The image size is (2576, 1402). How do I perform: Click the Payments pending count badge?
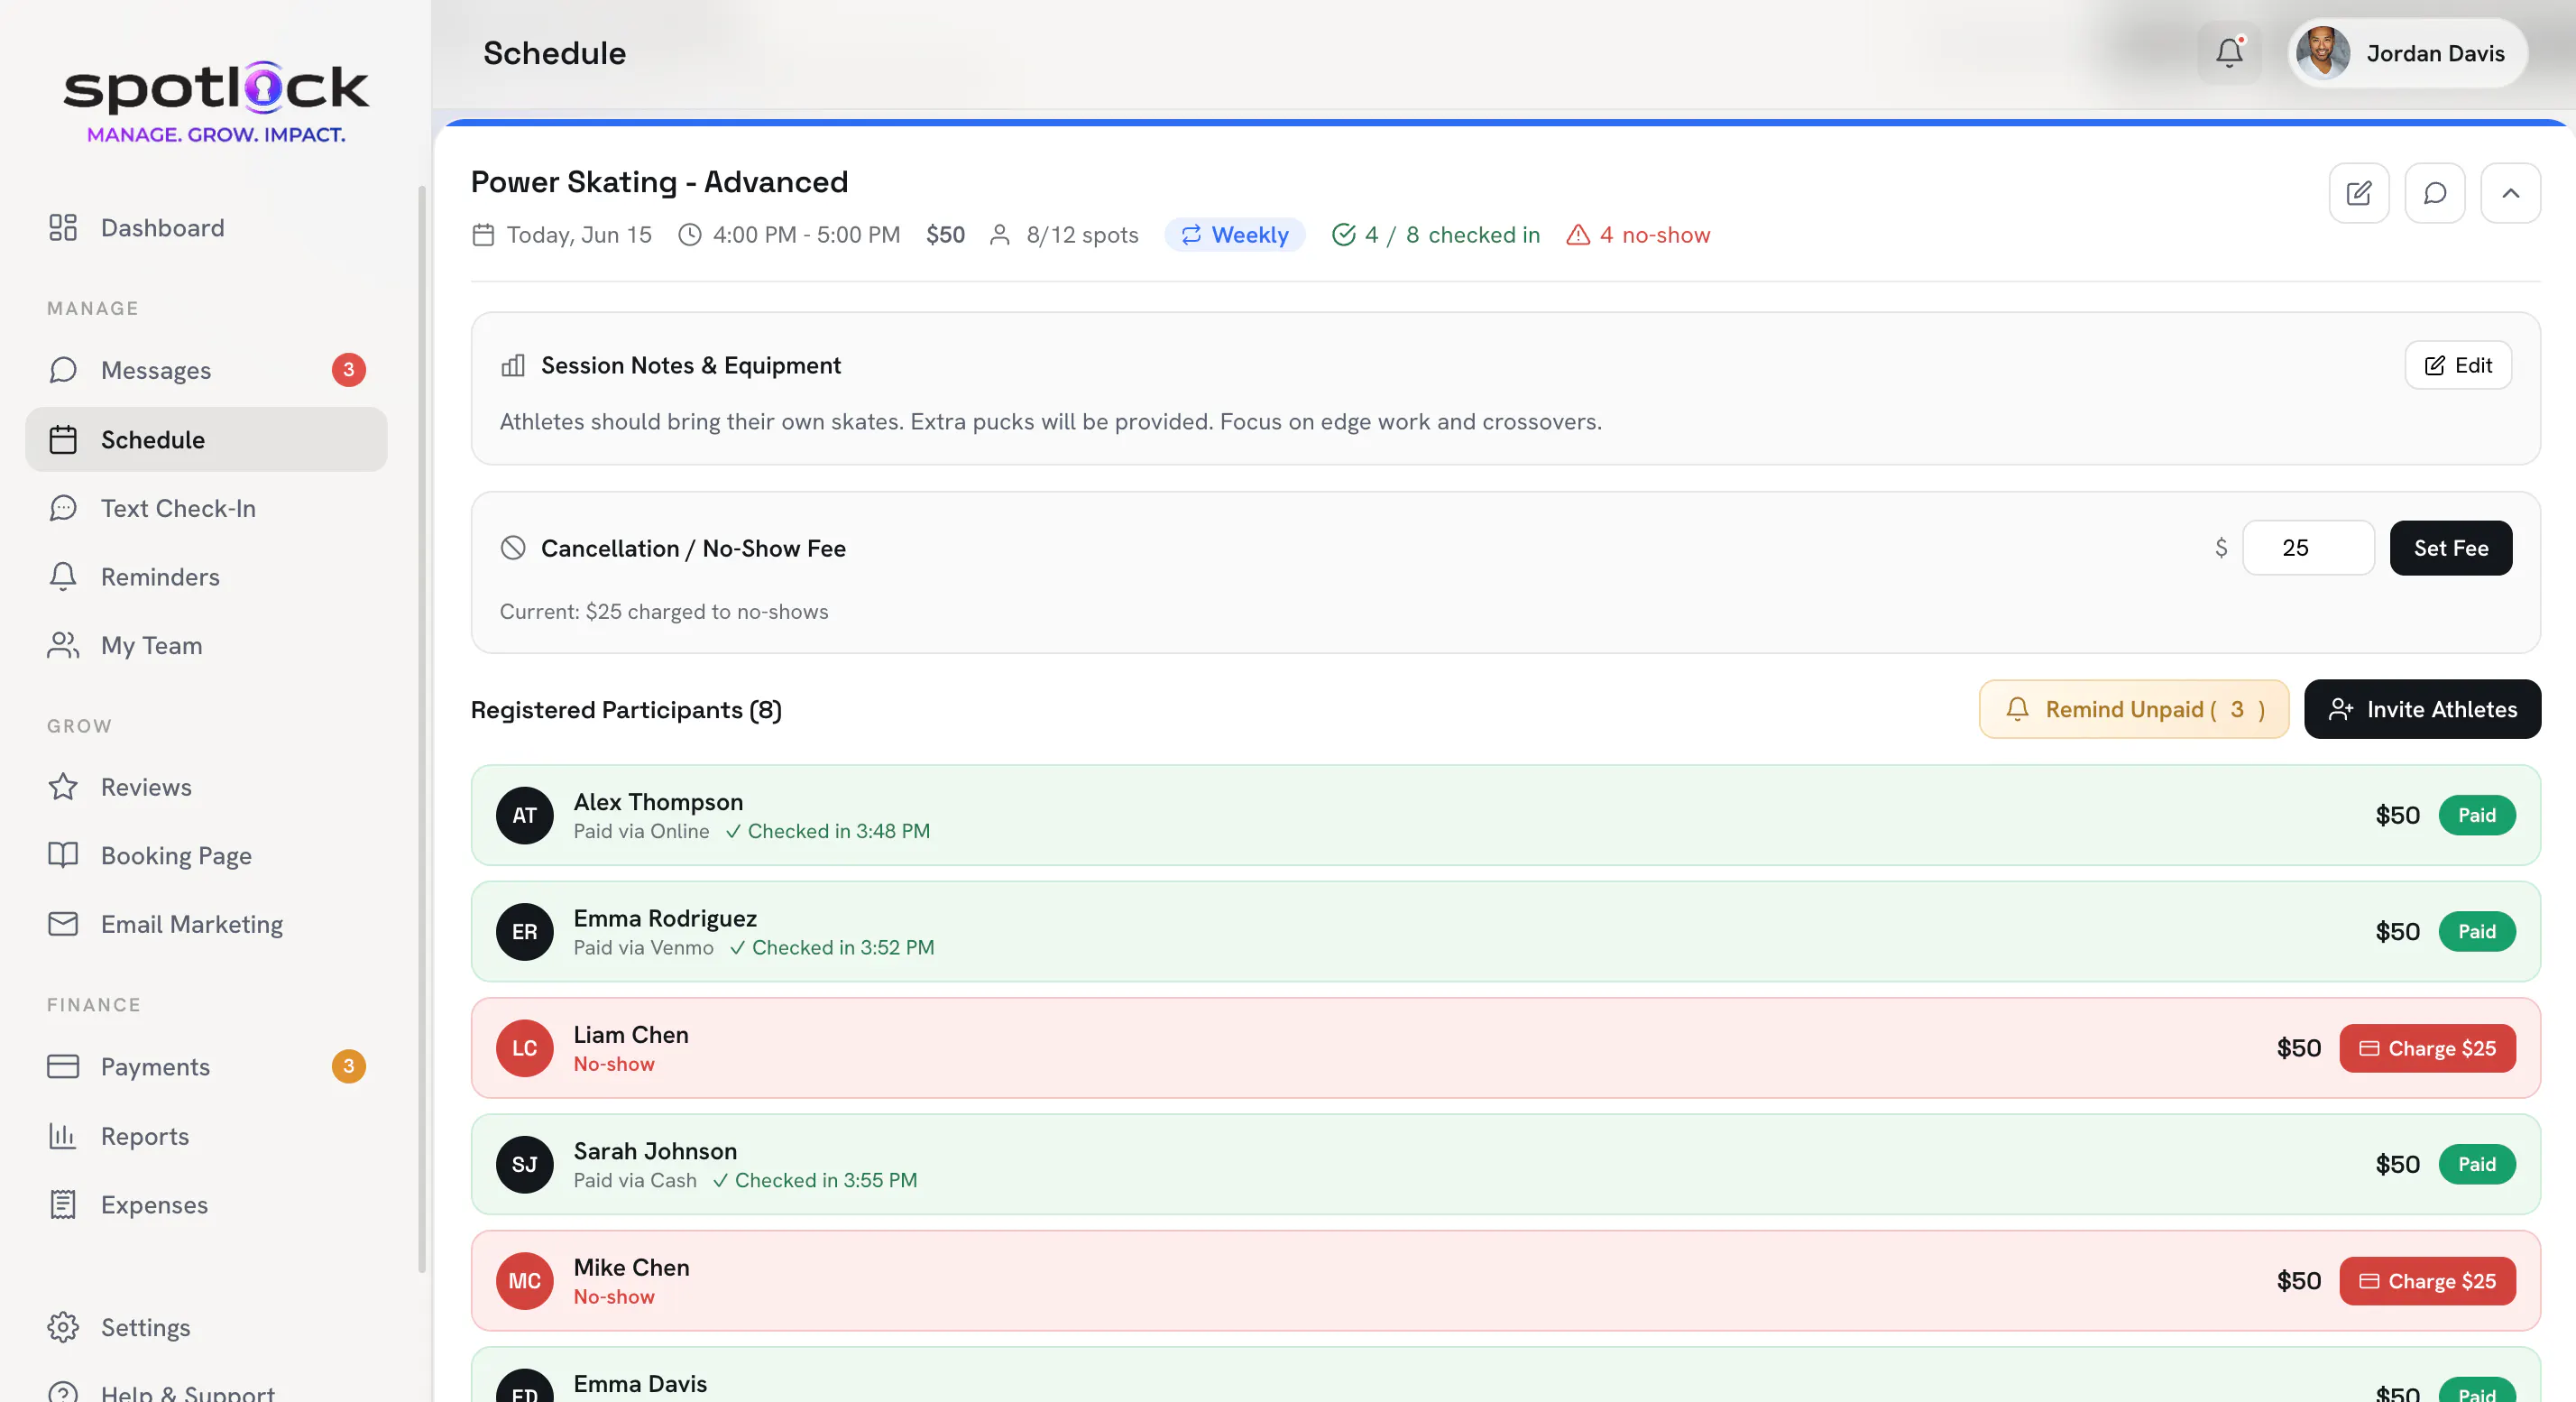pos(349,1066)
